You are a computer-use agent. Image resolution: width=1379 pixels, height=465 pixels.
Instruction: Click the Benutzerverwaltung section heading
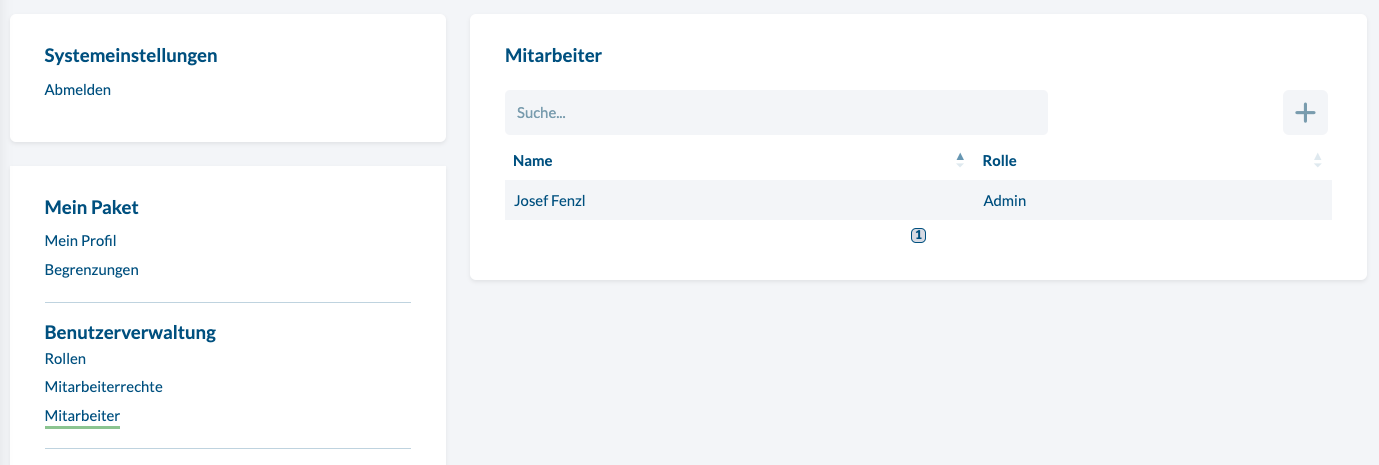point(131,332)
